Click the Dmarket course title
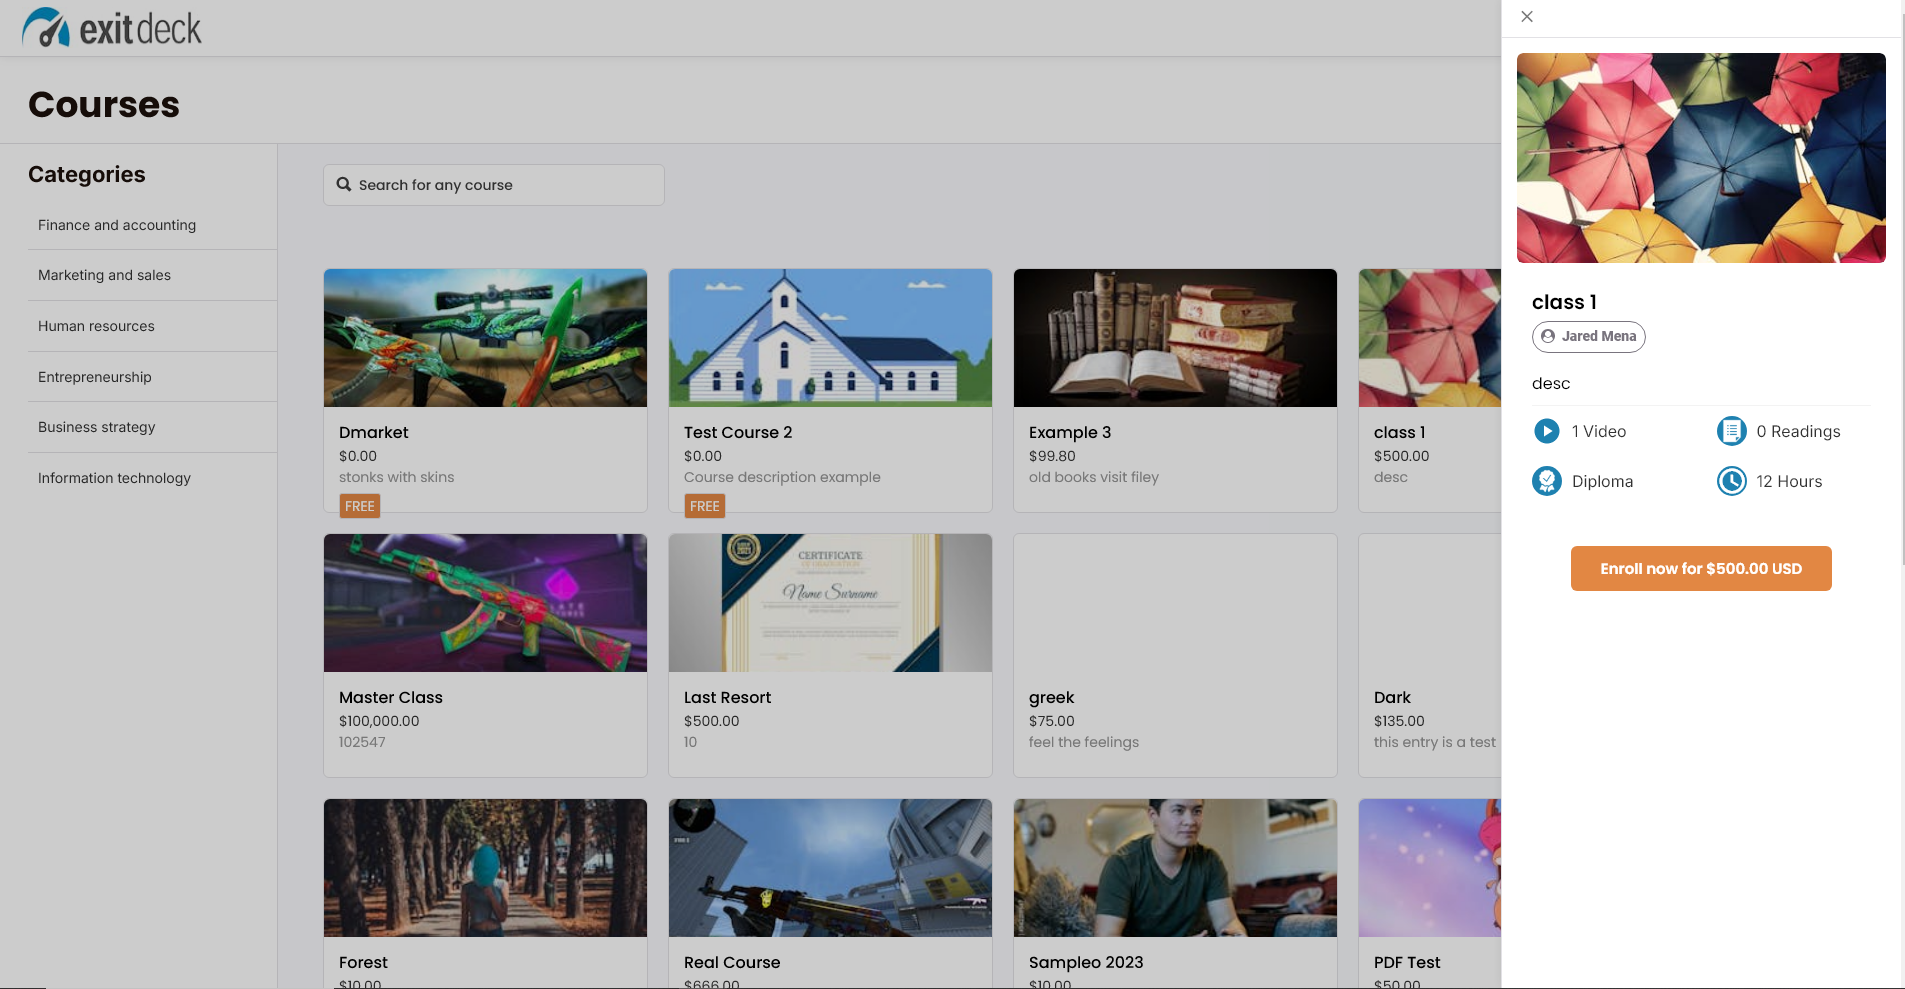Viewport: 1905px width, 989px height. 374,432
